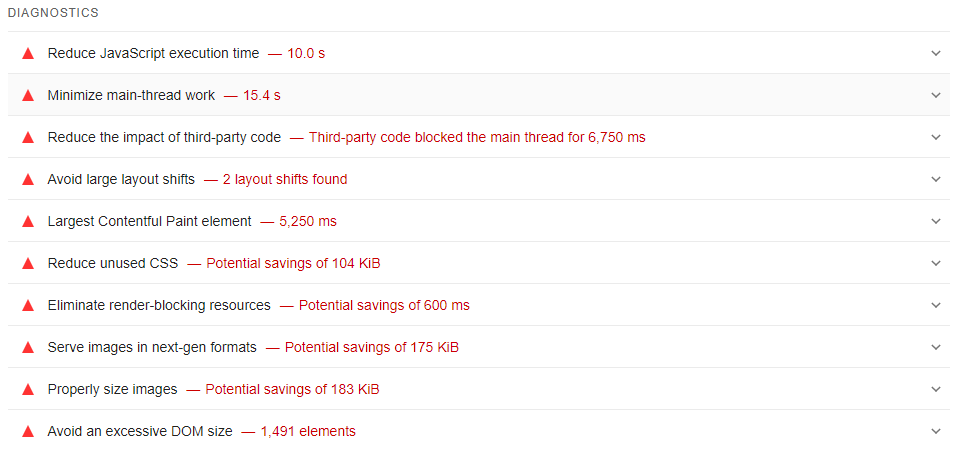The width and height of the screenshot is (957, 451).
Task: Click red triangle beside Reduce unused CSS
Action: (28, 263)
